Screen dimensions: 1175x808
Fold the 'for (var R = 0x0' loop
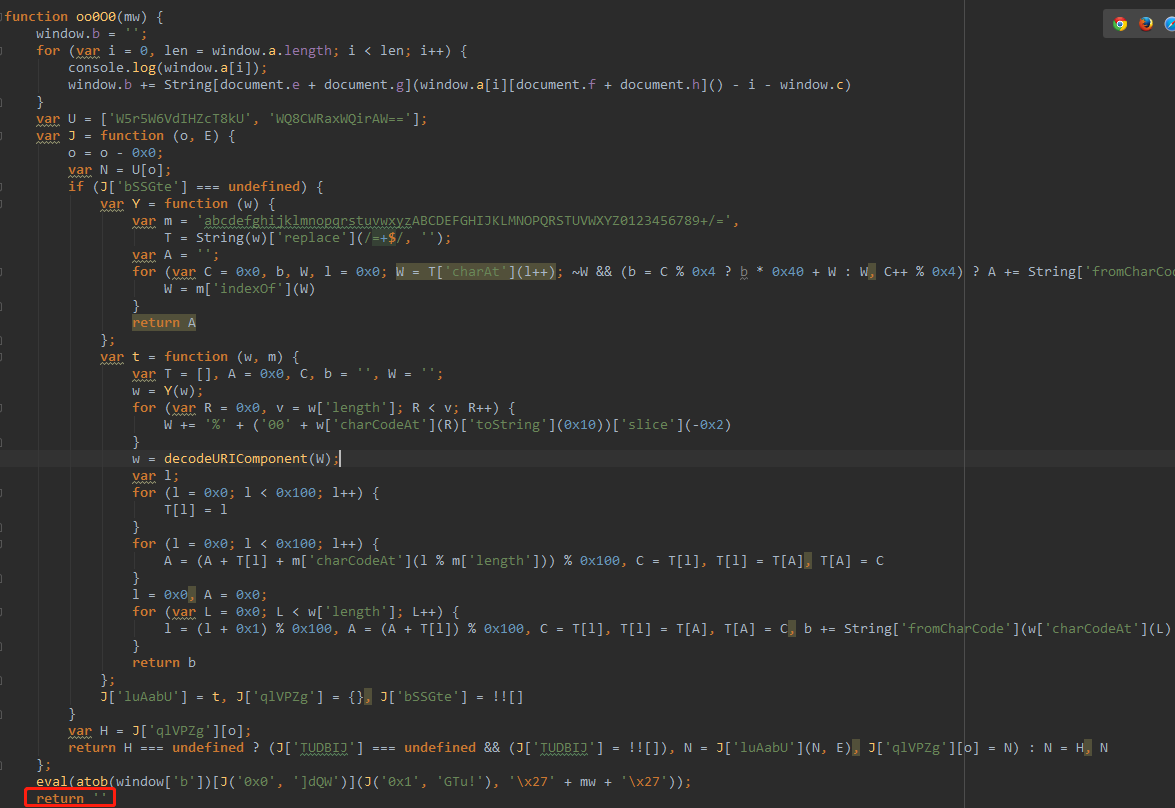tap(3, 408)
